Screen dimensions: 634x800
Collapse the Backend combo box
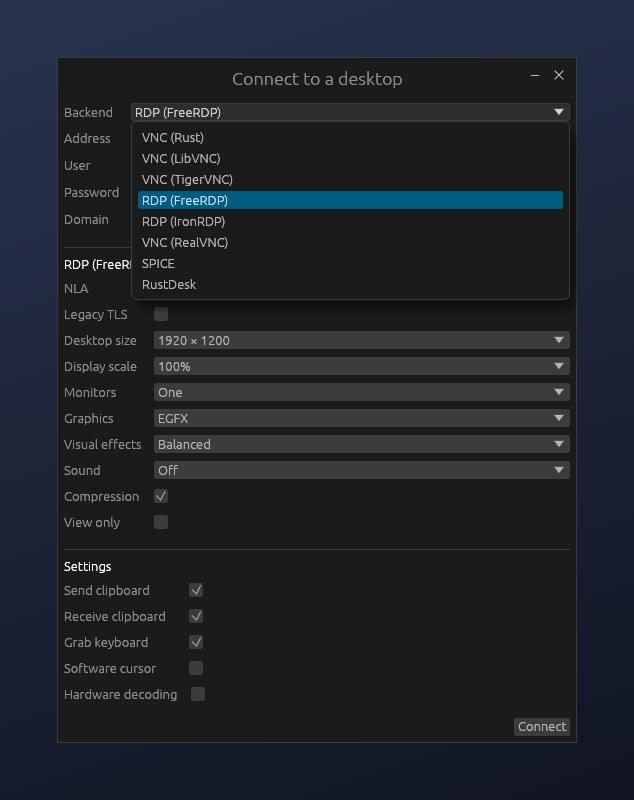point(350,112)
